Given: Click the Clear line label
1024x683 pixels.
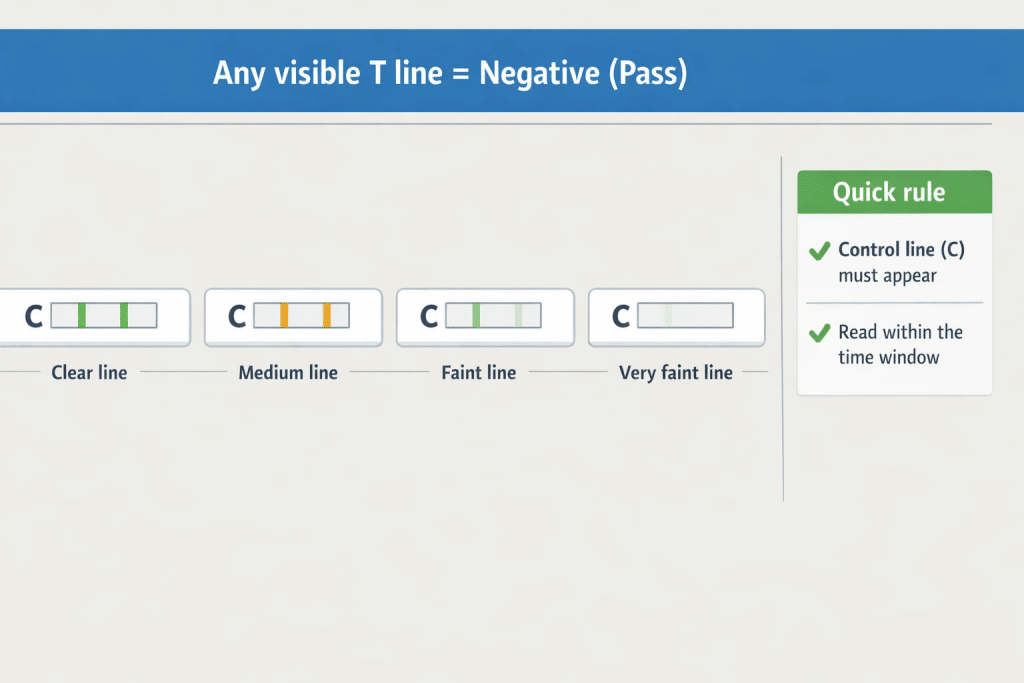Looking at the screenshot, I should pos(89,372).
